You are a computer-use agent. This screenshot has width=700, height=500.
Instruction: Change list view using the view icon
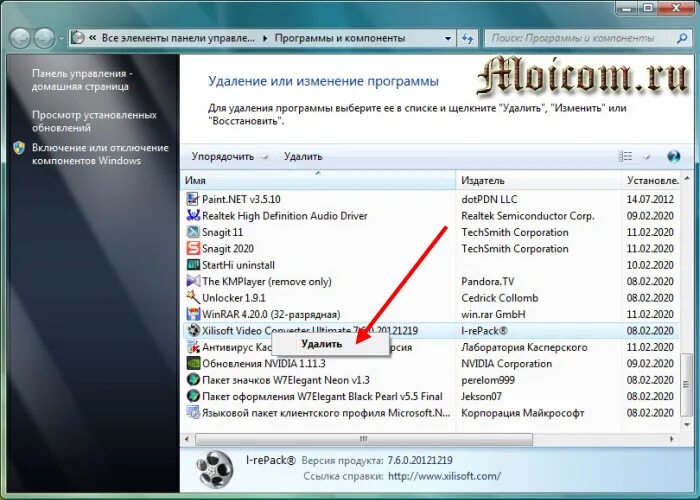coord(625,156)
